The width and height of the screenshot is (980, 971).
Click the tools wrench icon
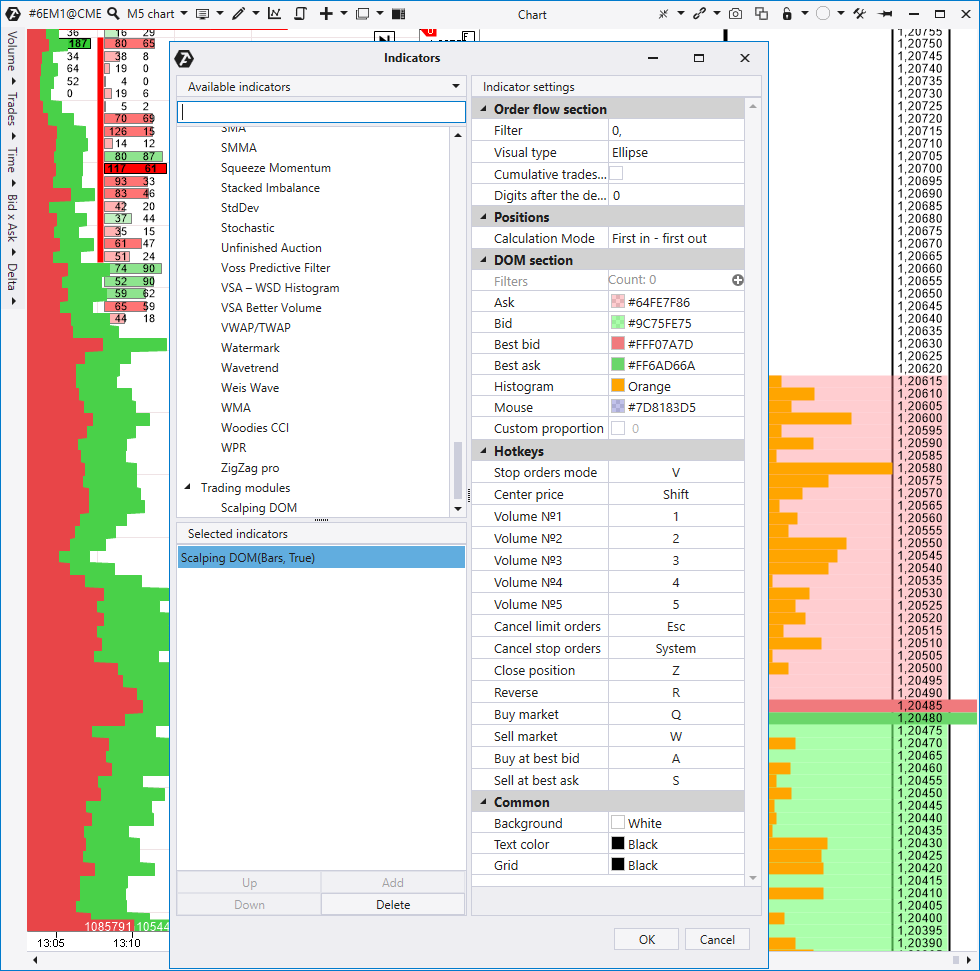coord(859,13)
